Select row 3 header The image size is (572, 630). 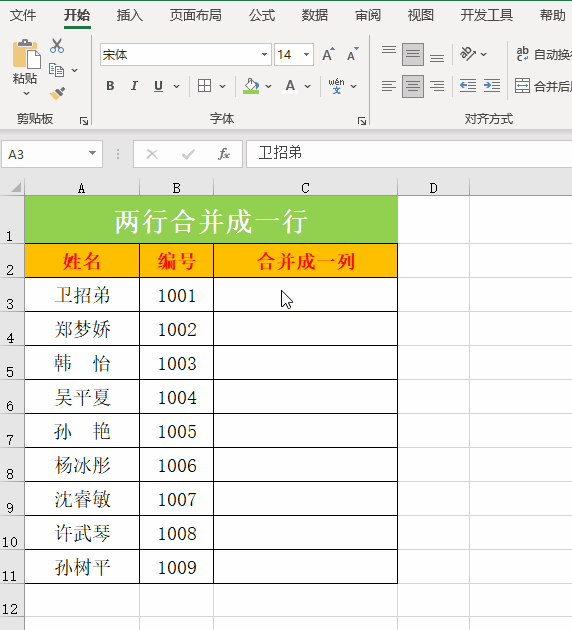[12, 295]
